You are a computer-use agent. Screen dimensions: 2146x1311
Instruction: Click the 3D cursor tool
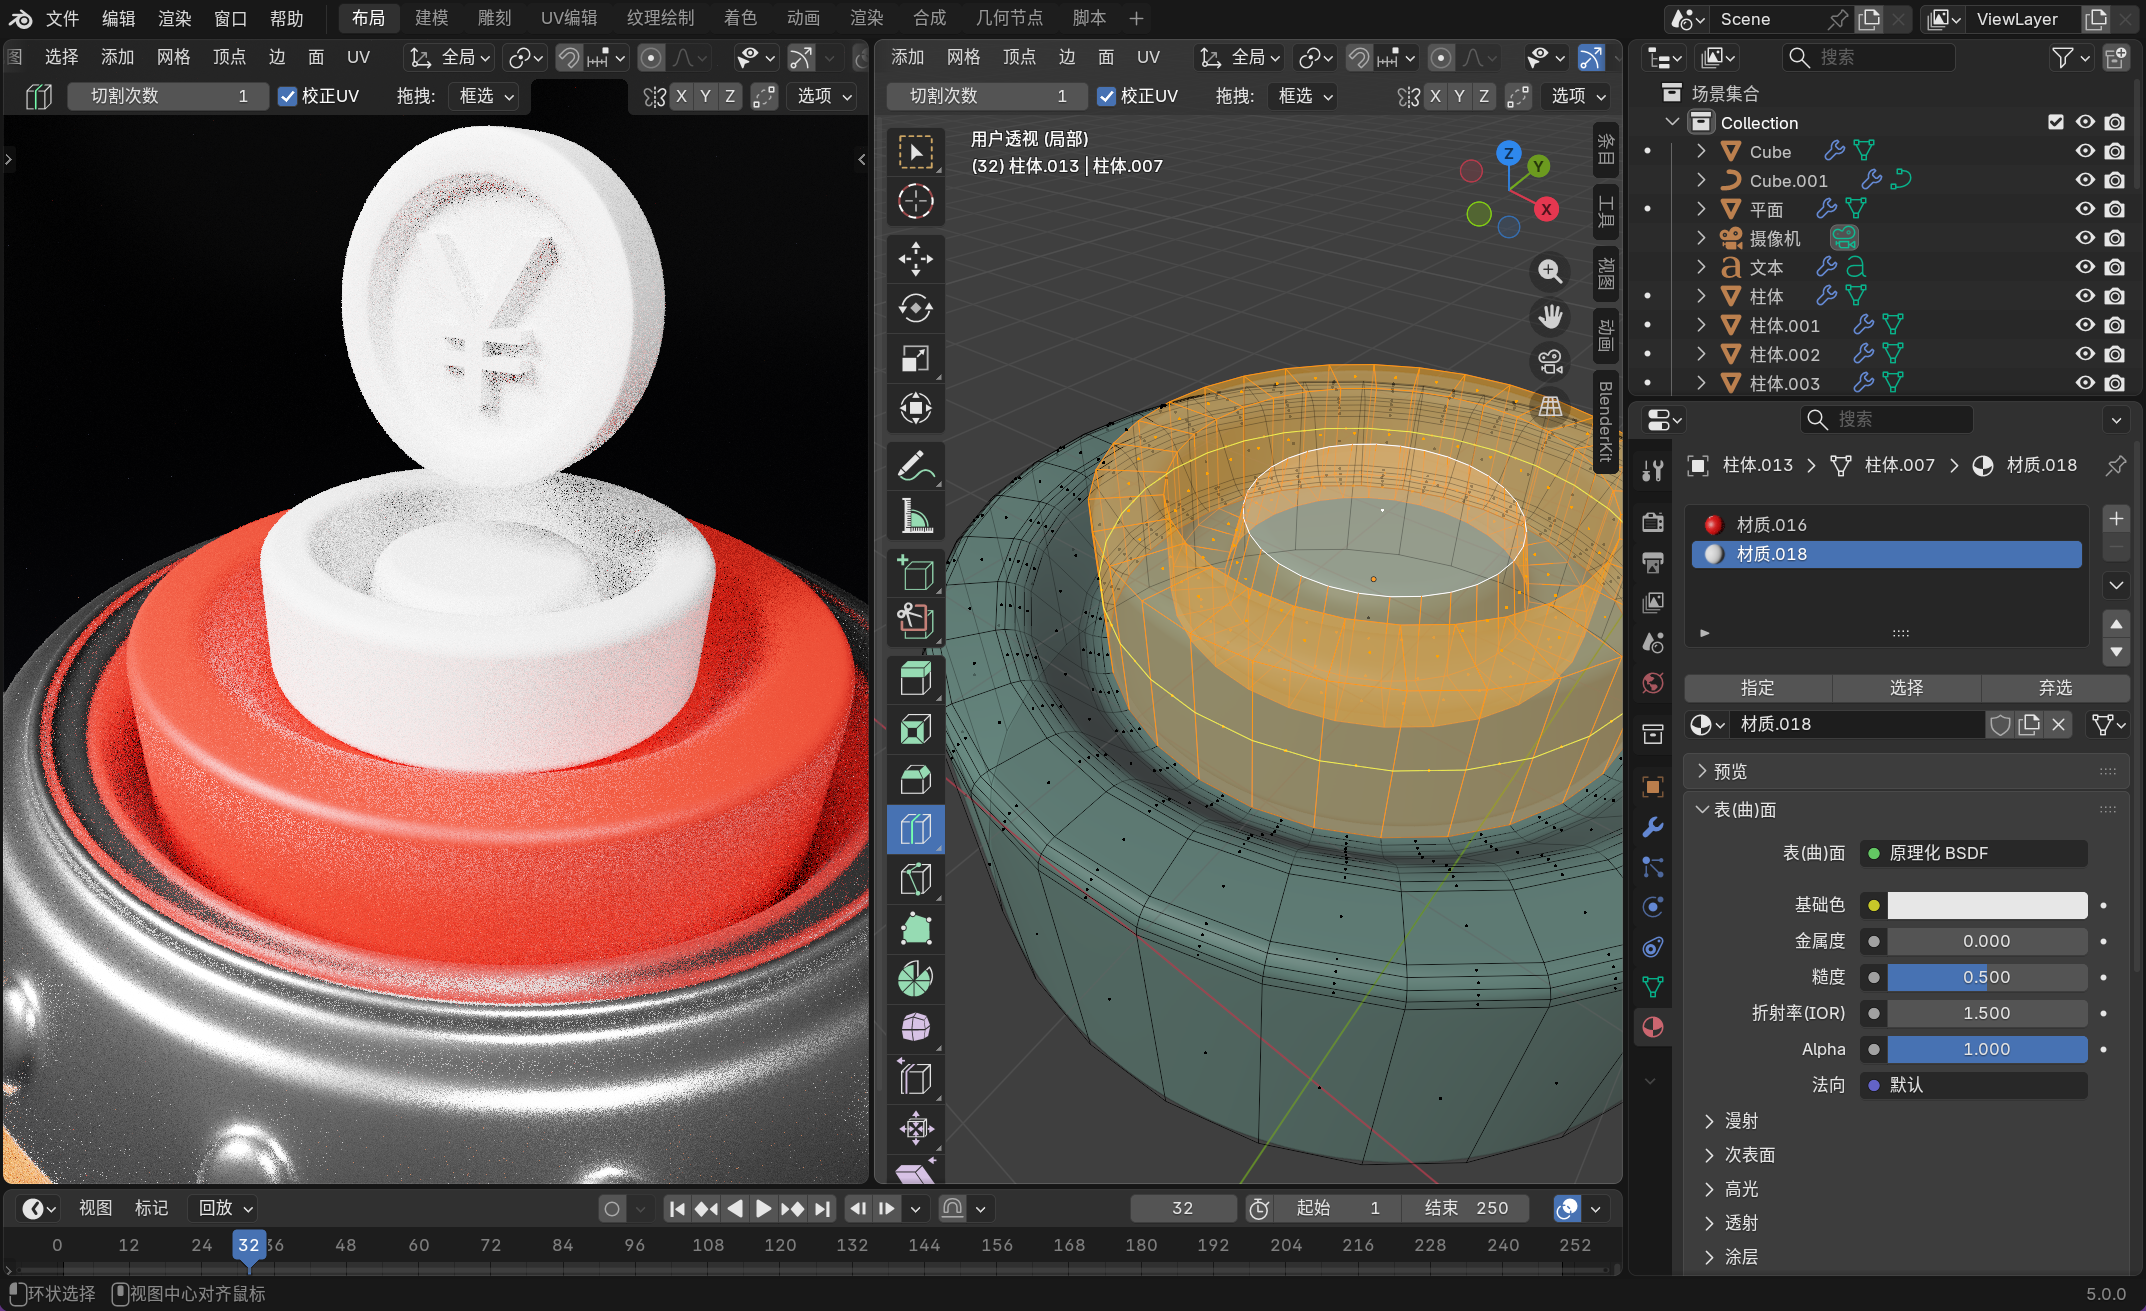(x=915, y=202)
